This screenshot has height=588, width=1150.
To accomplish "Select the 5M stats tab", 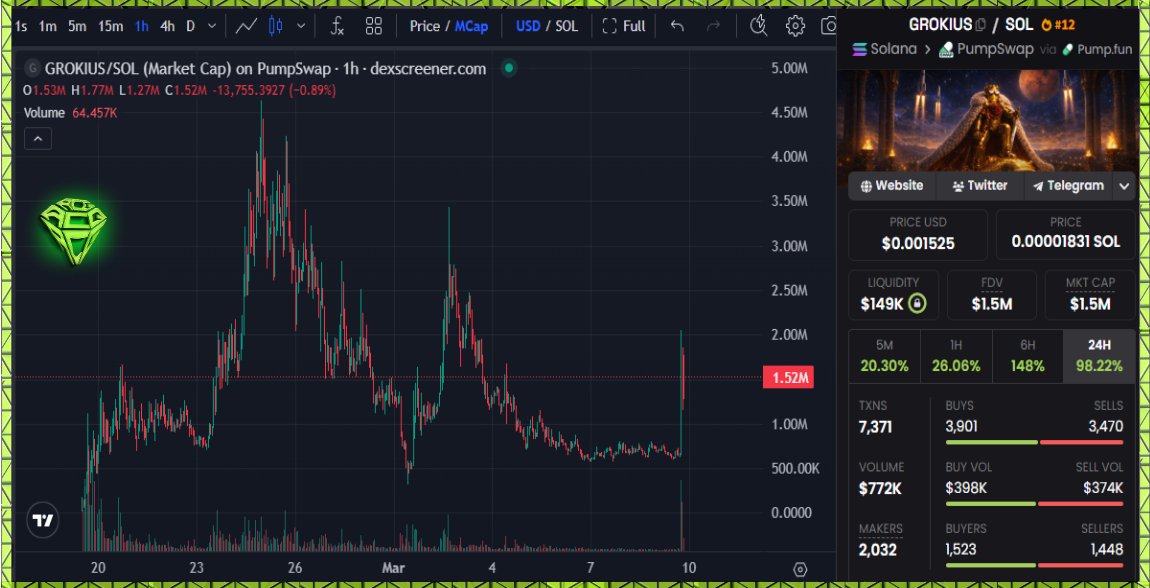I will click(x=884, y=356).
